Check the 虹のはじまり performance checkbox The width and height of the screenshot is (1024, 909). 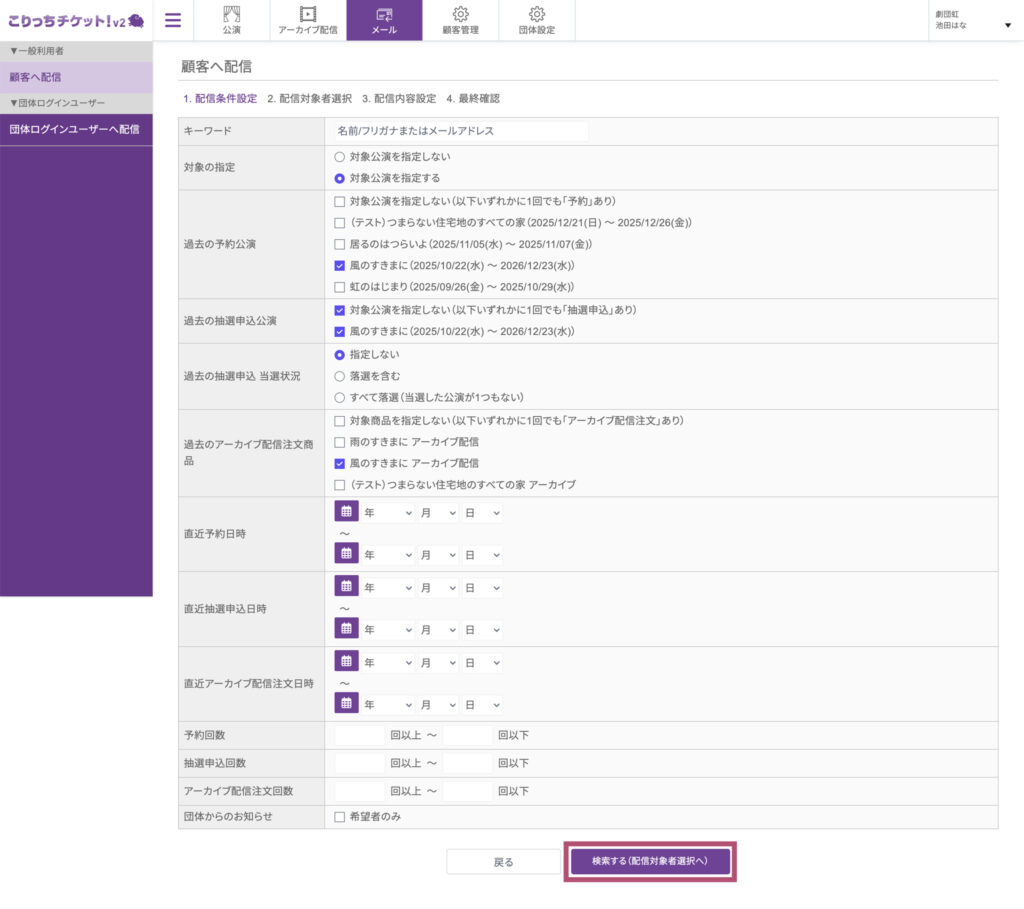[x=340, y=287]
